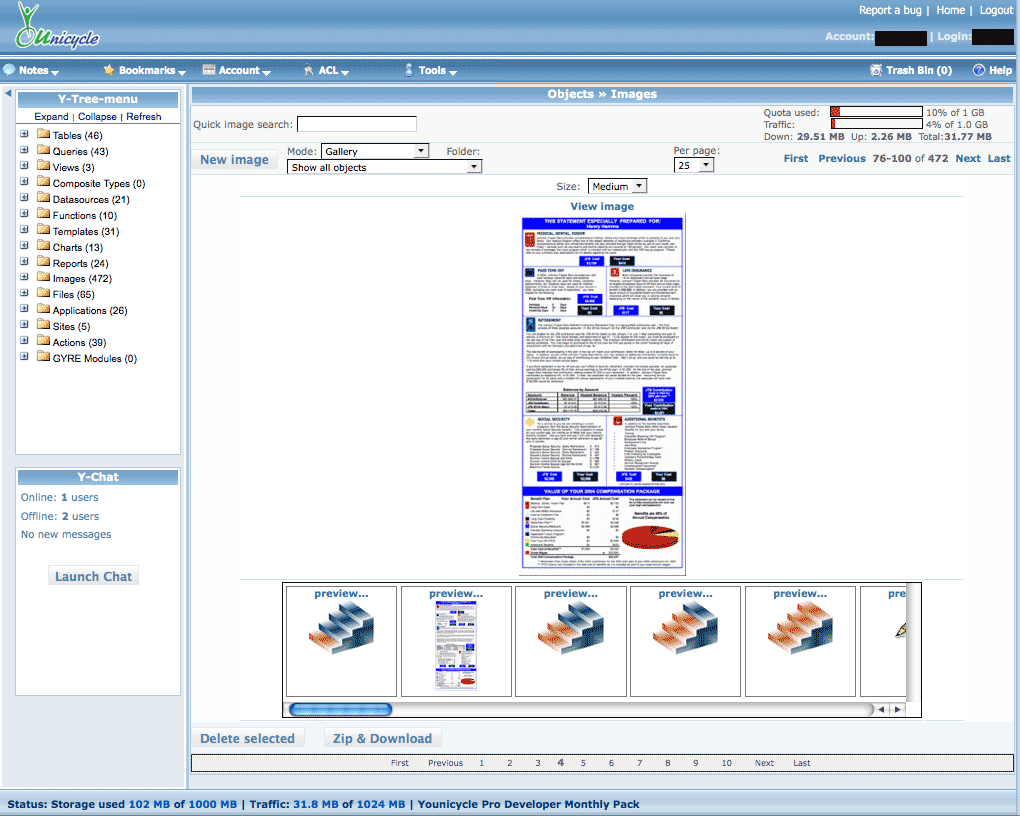Click the New image button
Image resolution: width=1020 pixels, height=816 pixels.
(234, 160)
